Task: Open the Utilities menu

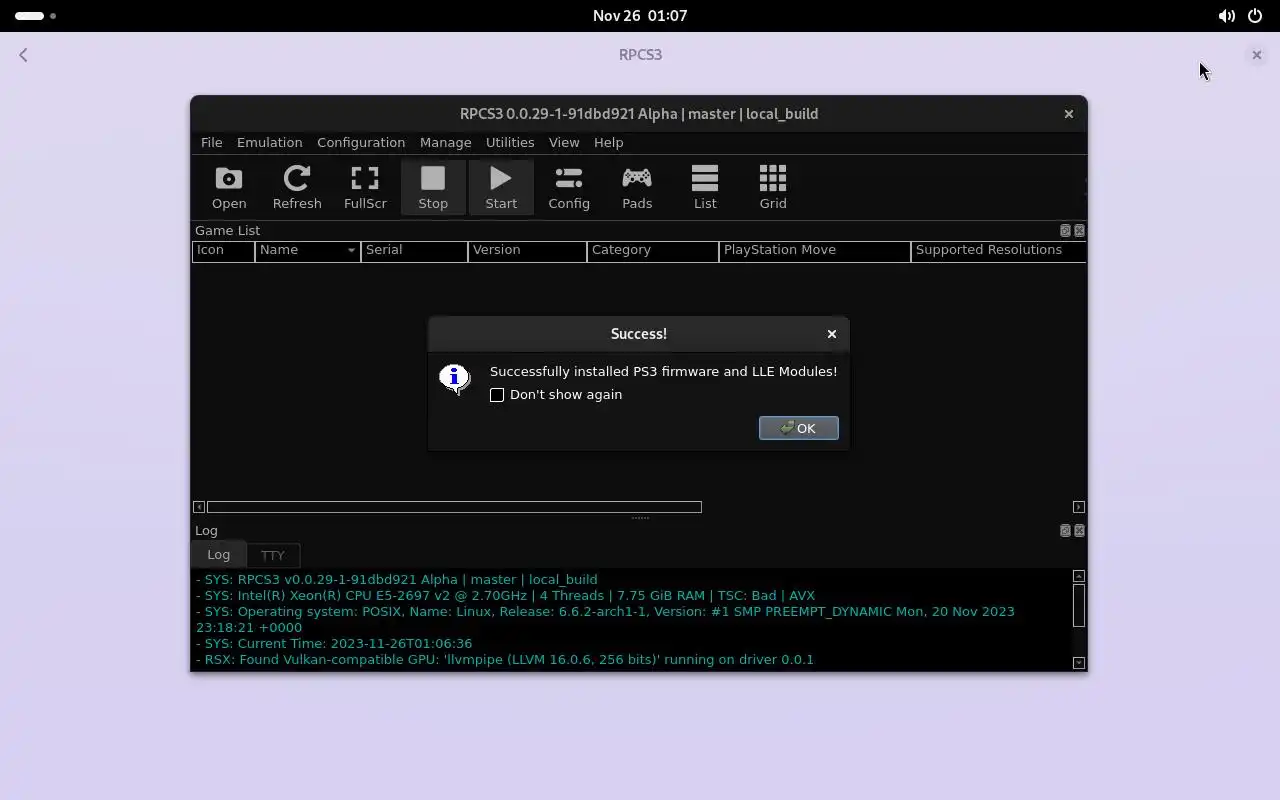Action: 510,143
